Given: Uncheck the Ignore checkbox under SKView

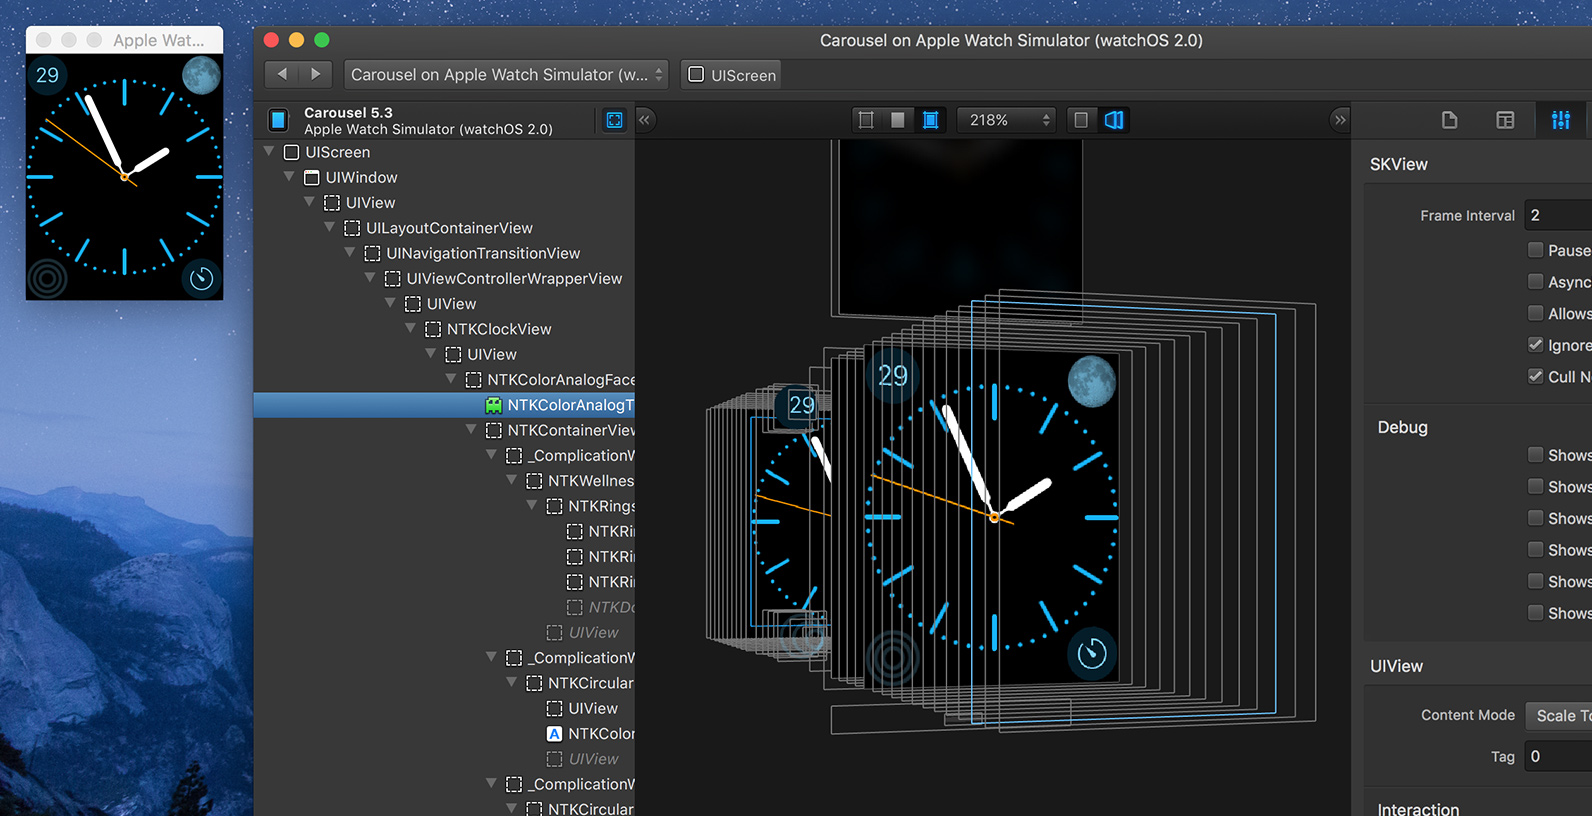Looking at the screenshot, I should (1535, 345).
